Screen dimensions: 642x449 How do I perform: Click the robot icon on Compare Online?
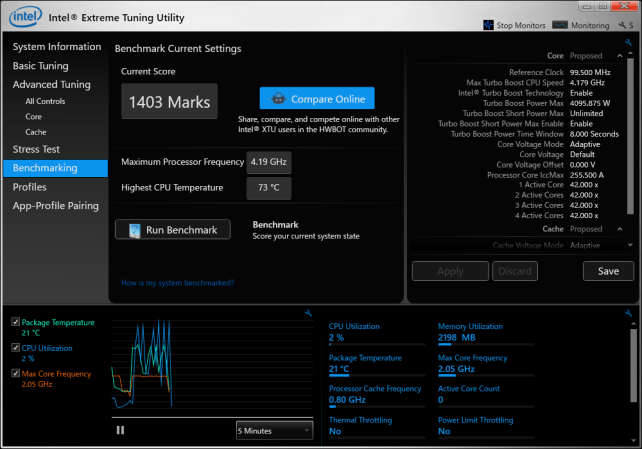click(x=278, y=98)
